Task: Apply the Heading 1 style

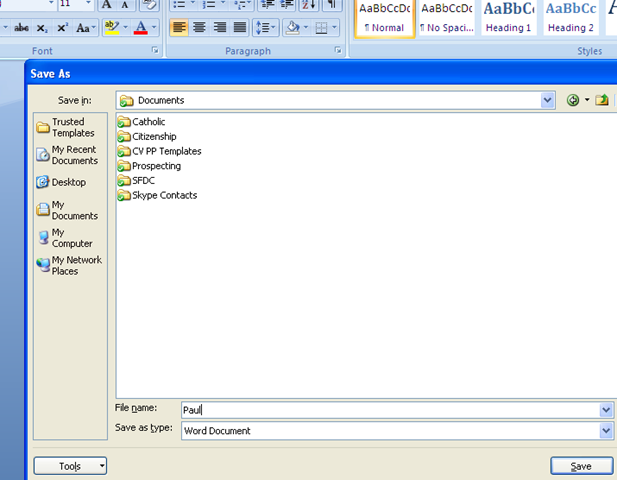Action: [x=509, y=18]
